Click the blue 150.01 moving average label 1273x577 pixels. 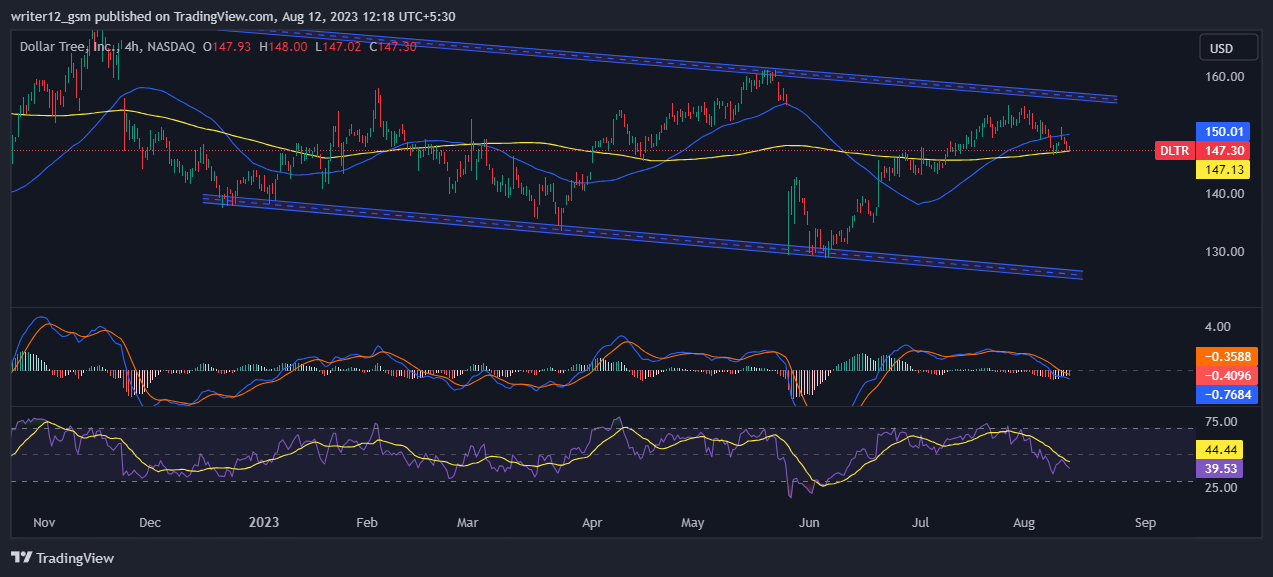(x=1223, y=131)
